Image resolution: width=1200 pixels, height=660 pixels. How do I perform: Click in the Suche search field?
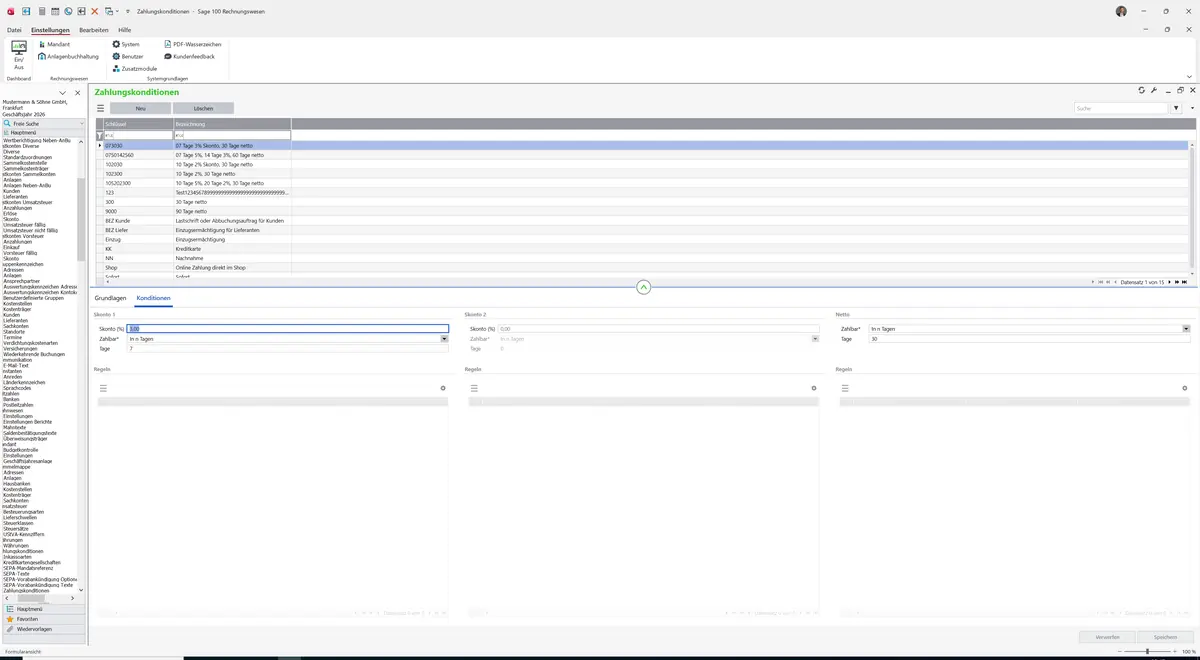[x=1120, y=108]
